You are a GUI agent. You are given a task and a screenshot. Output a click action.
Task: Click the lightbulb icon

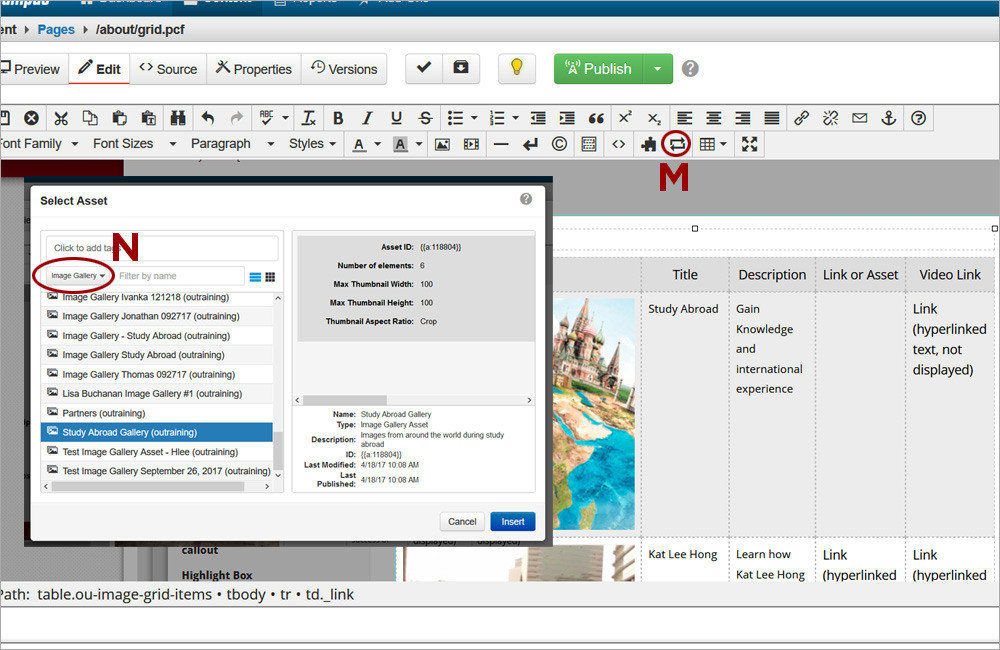(516, 68)
